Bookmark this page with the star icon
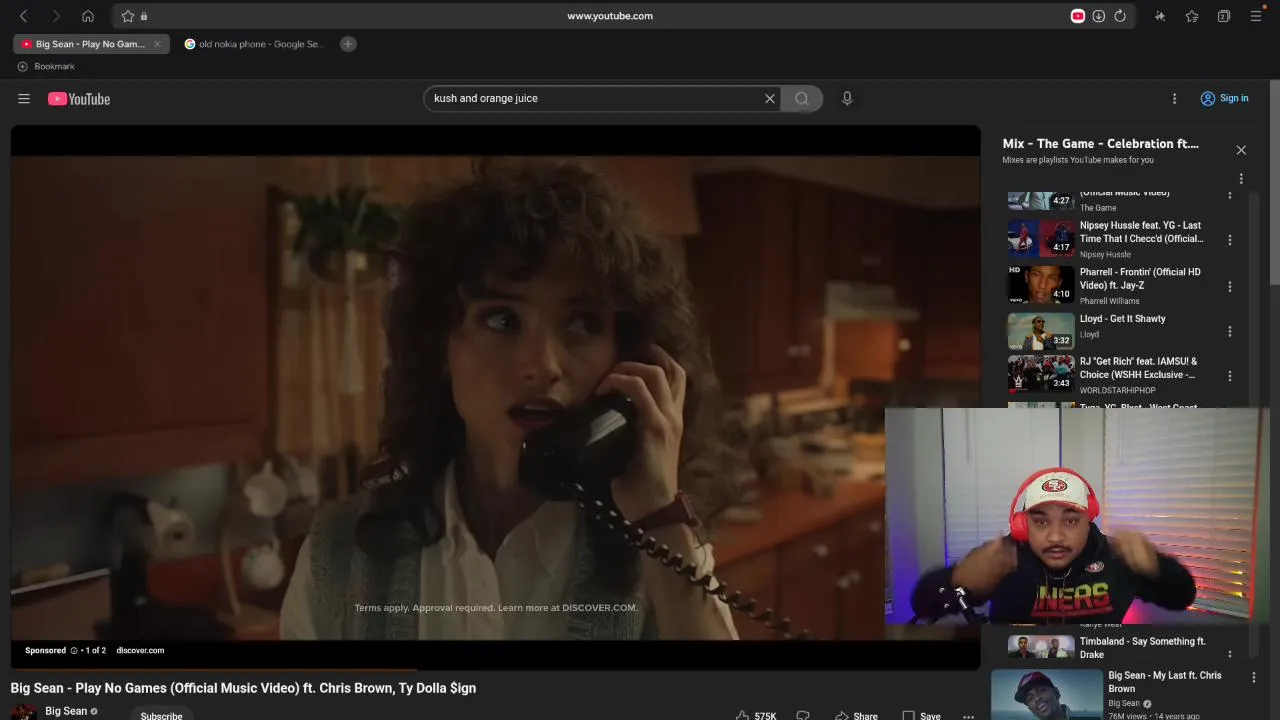Screen dimensions: 1280x720 [127, 16]
